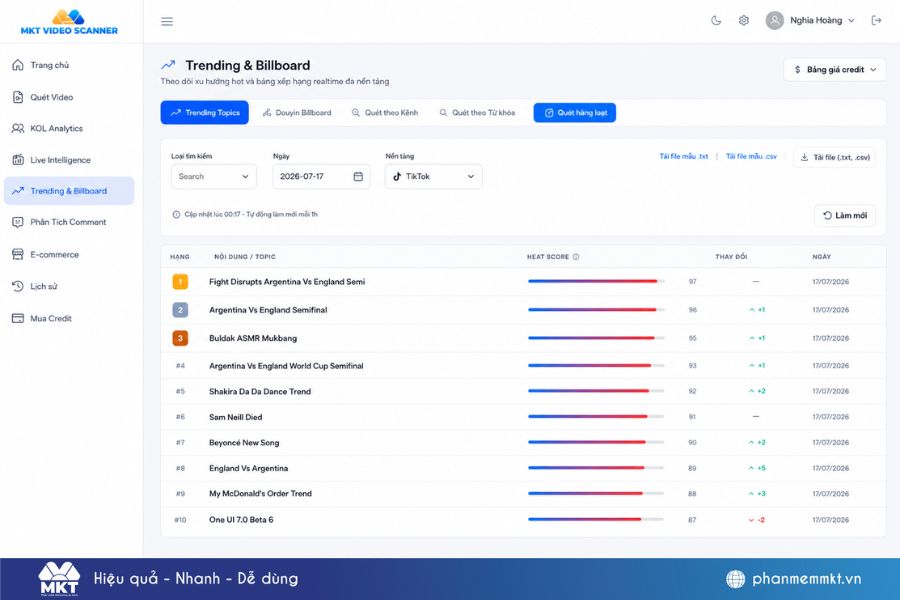The height and width of the screenshot is (600, 900).
Task: Select the Shakira Da Da Dance Trend row
Action: [x=523, y=392]
